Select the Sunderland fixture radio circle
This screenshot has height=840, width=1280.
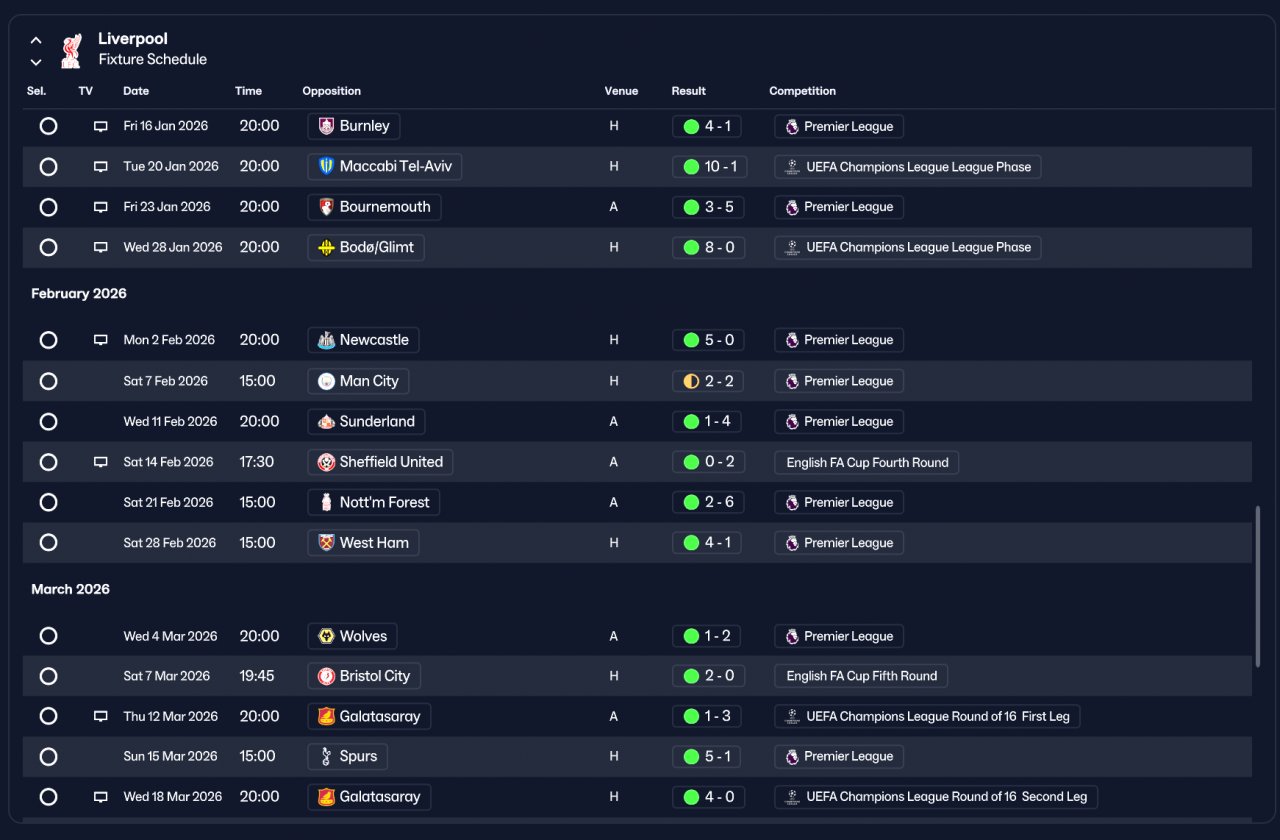48,422
